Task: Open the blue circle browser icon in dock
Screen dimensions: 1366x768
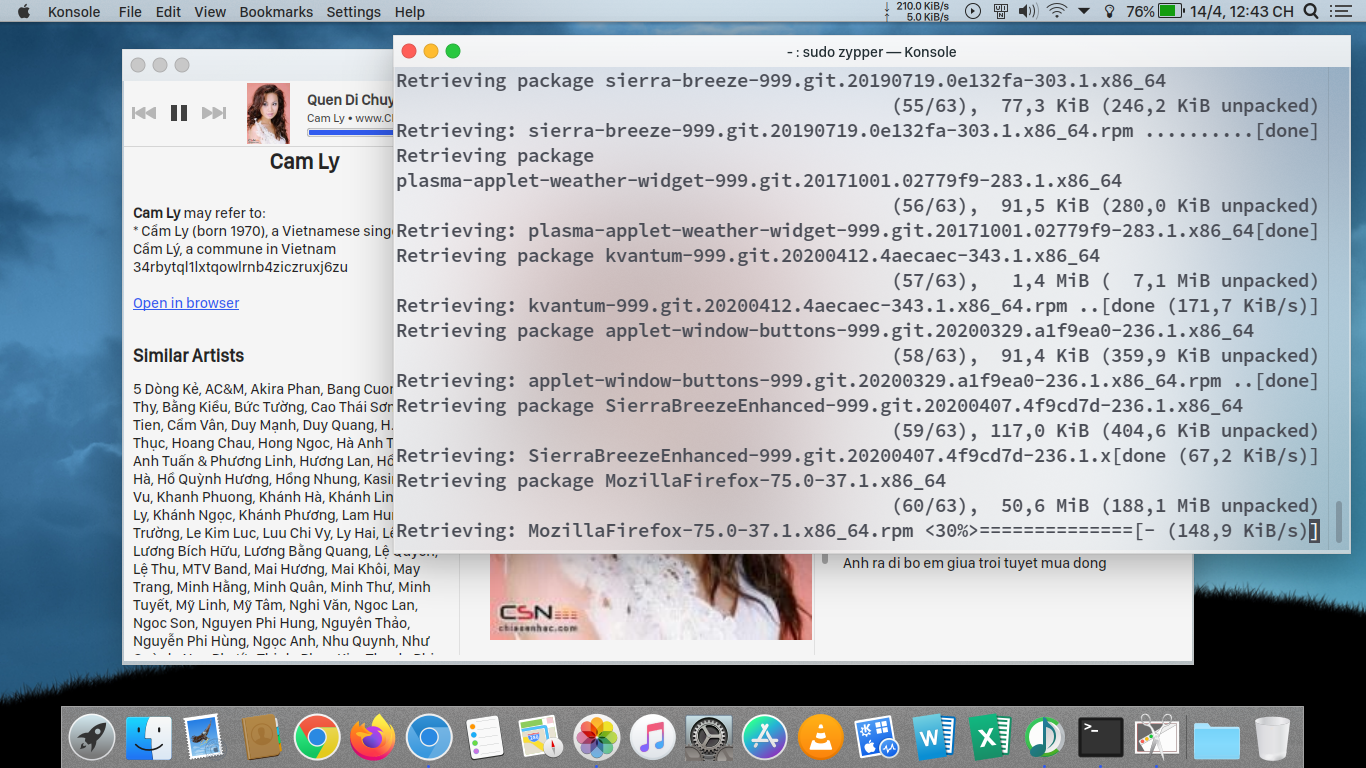Action: click(429, 738)
